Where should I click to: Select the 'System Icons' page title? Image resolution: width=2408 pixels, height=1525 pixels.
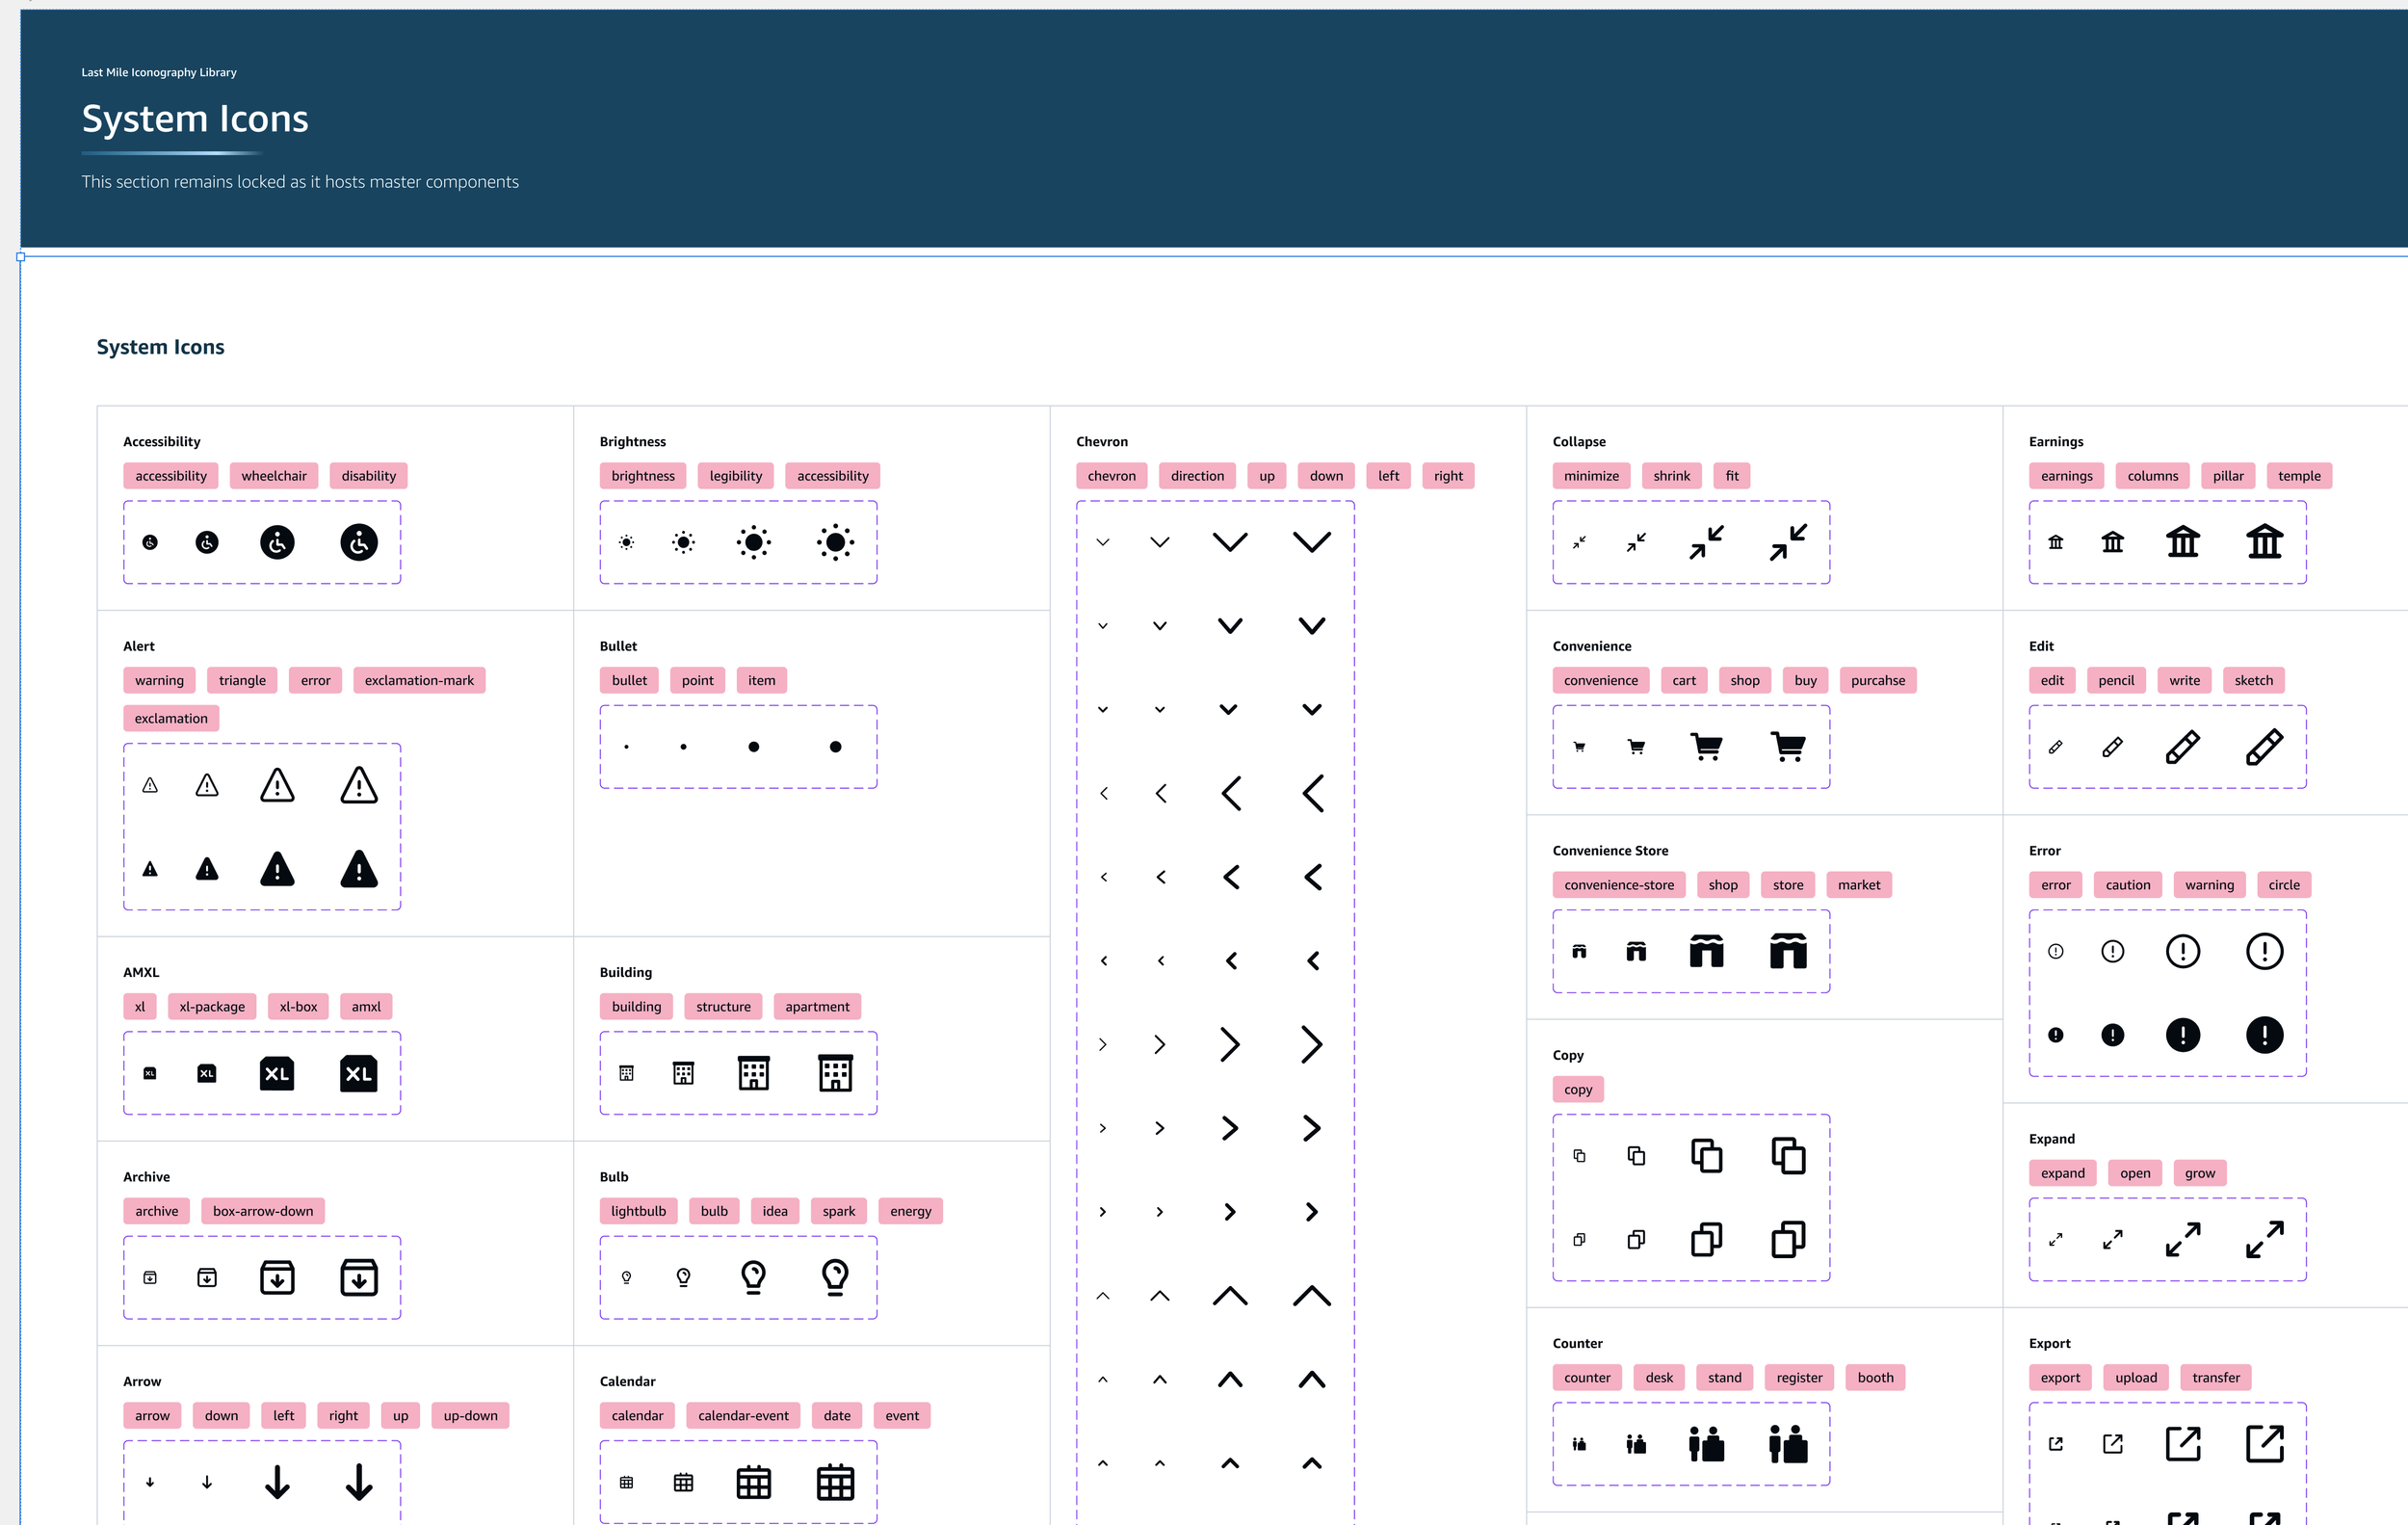point(195,119)
